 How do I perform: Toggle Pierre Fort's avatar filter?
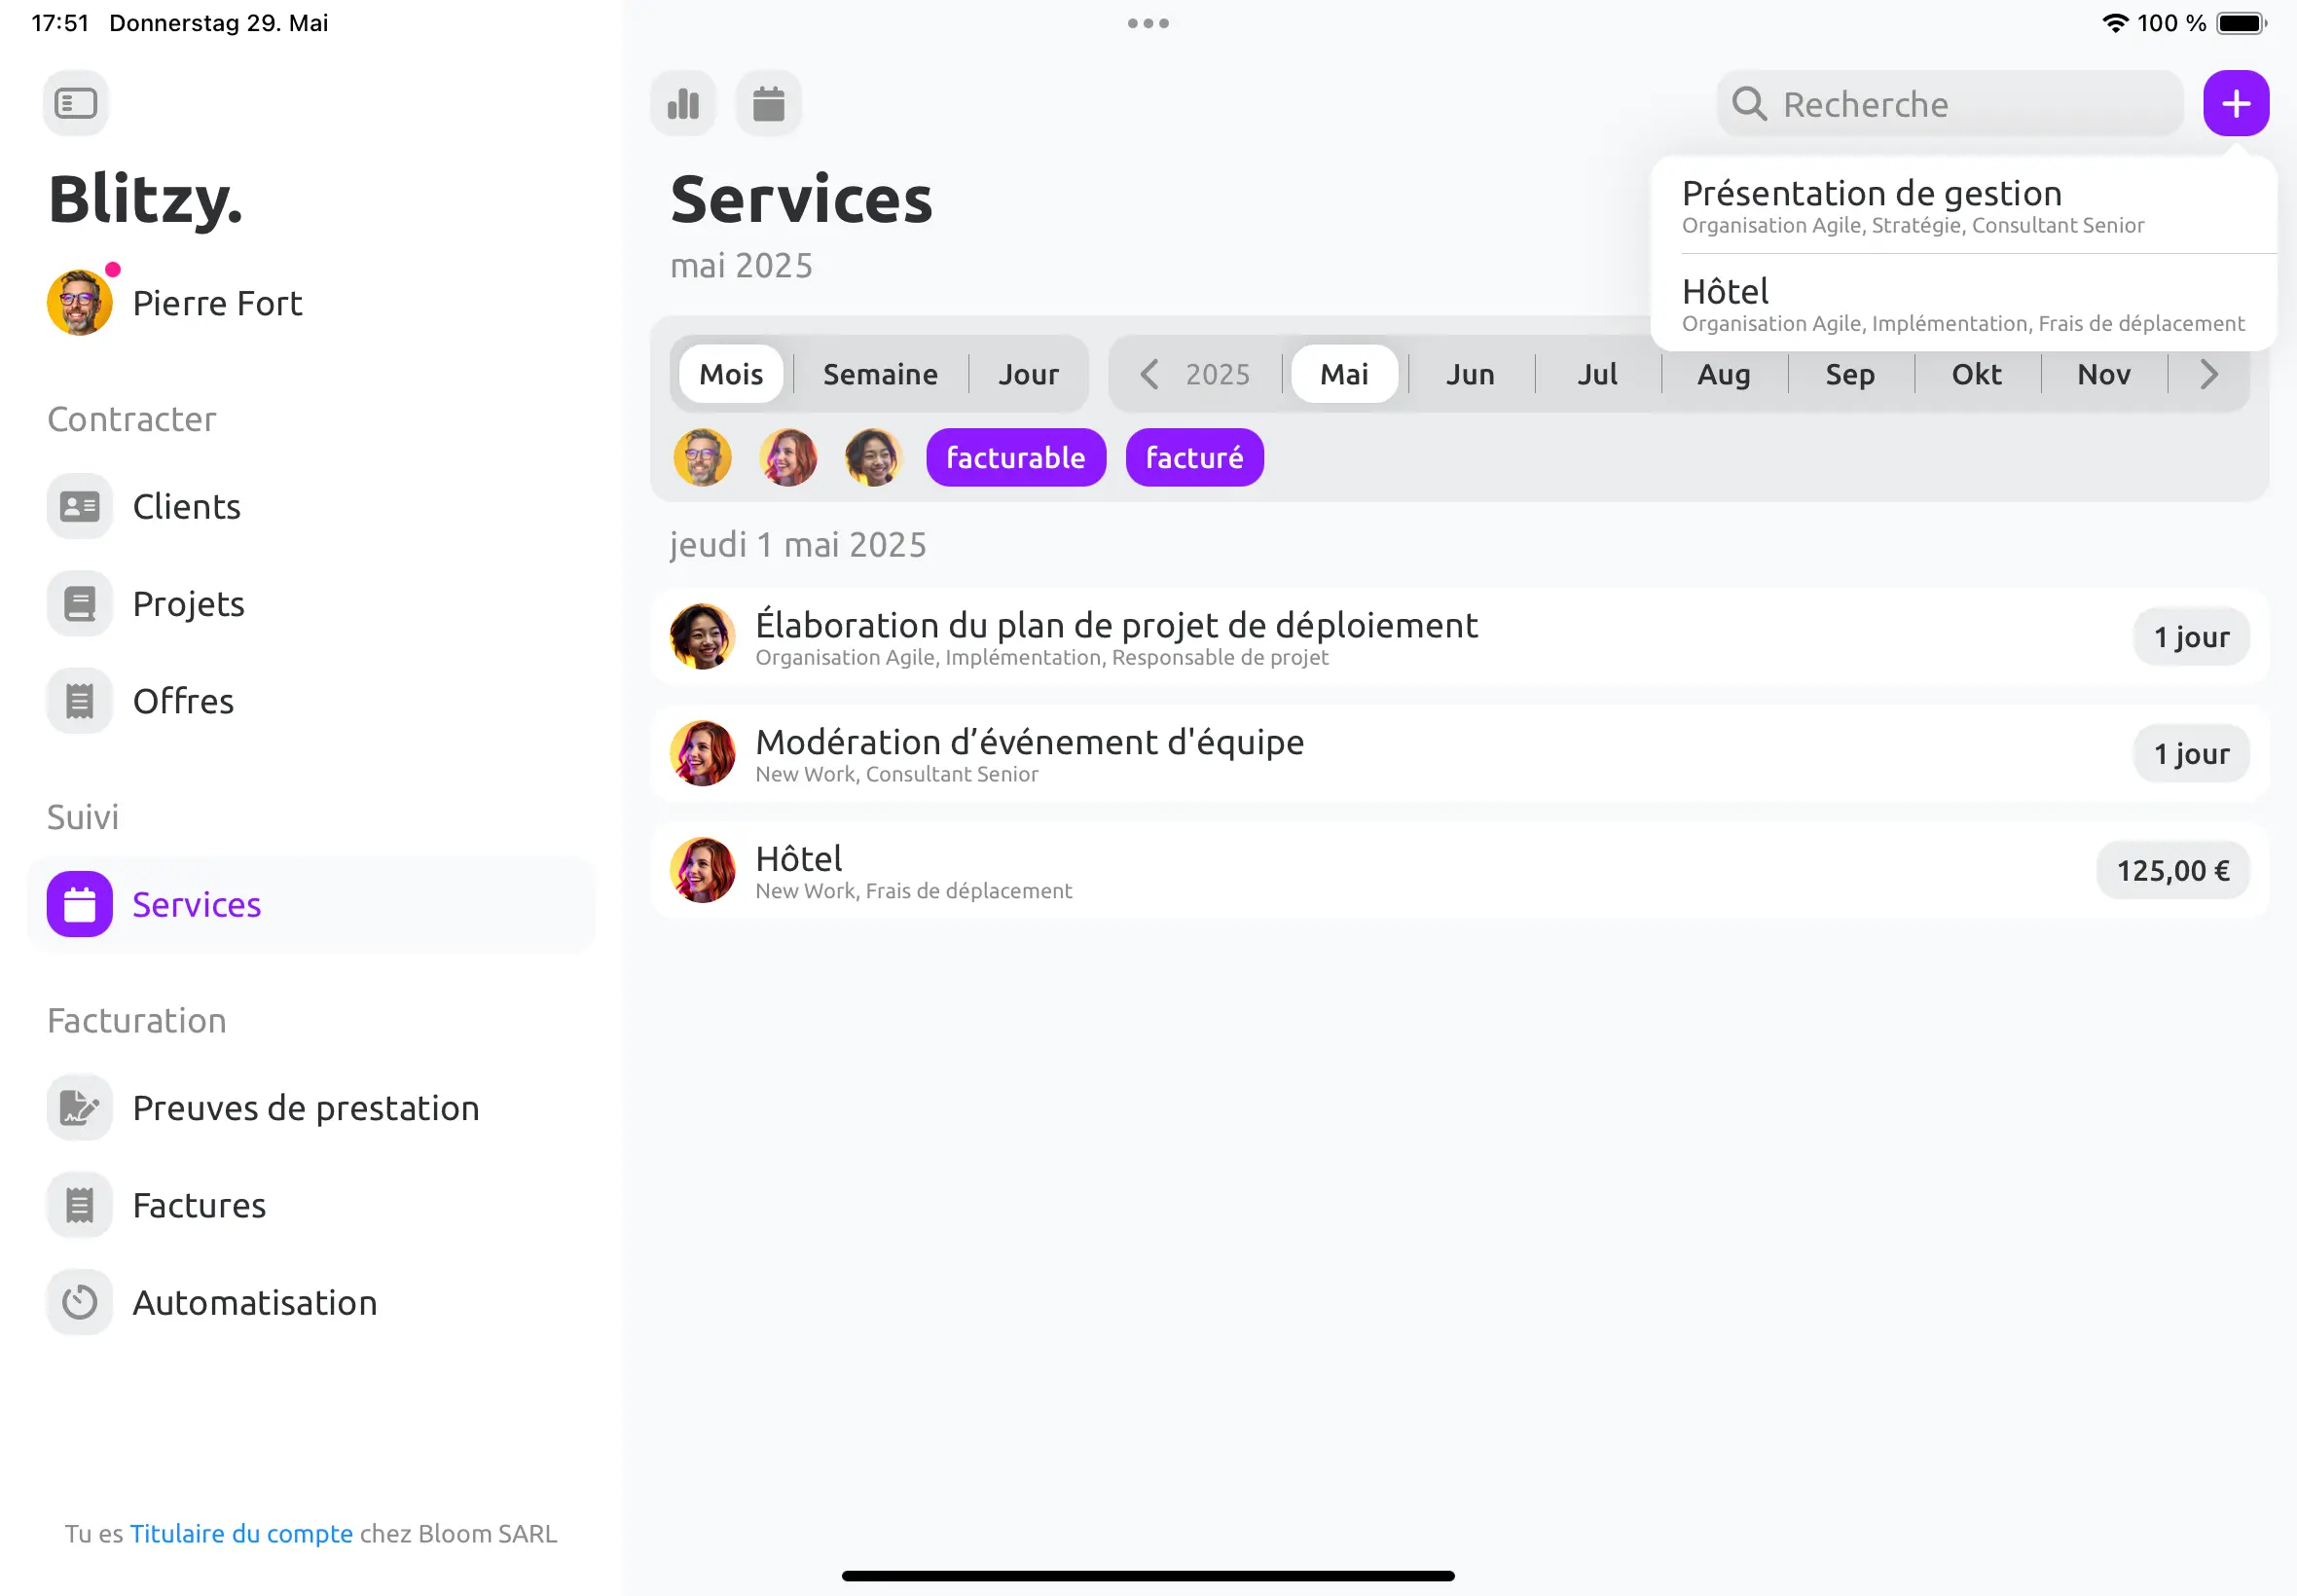pos(702,457)
